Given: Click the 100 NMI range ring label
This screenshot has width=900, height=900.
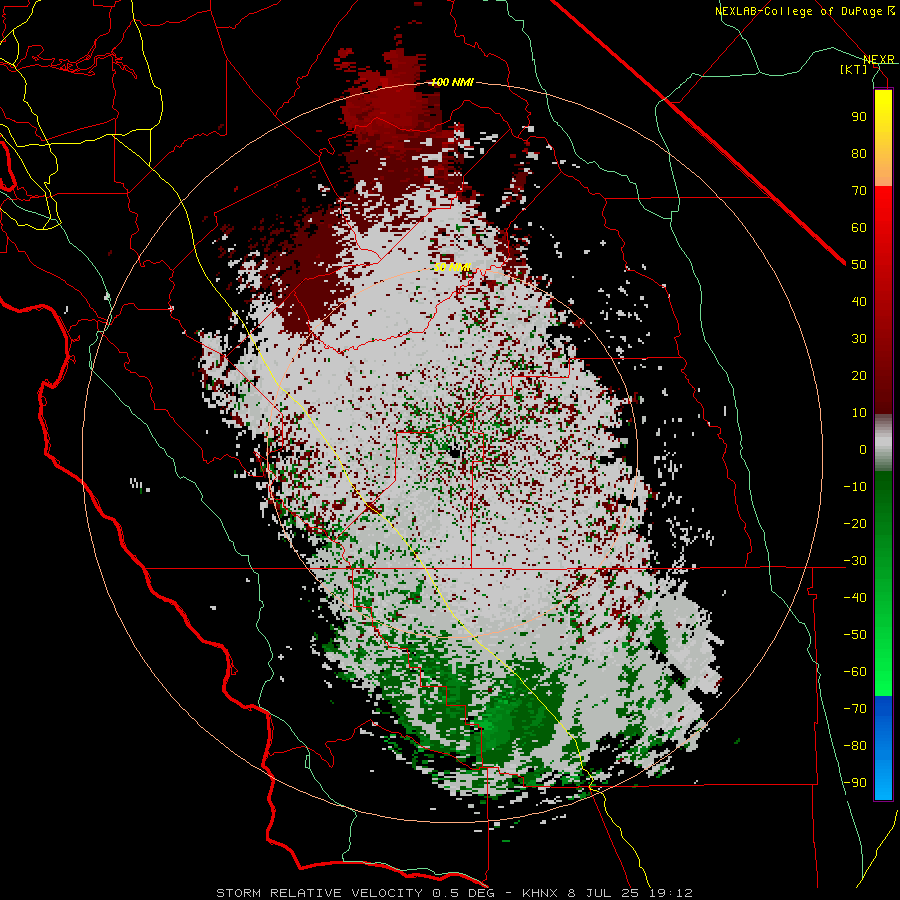Looking at the screenshot, I should (x=452, y=82).
